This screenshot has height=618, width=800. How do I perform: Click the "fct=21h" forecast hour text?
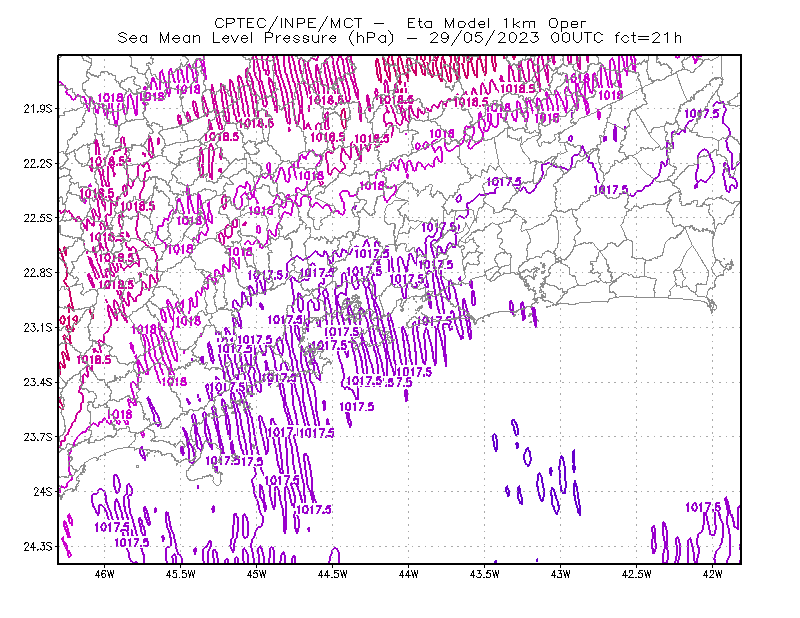point(647,38)
